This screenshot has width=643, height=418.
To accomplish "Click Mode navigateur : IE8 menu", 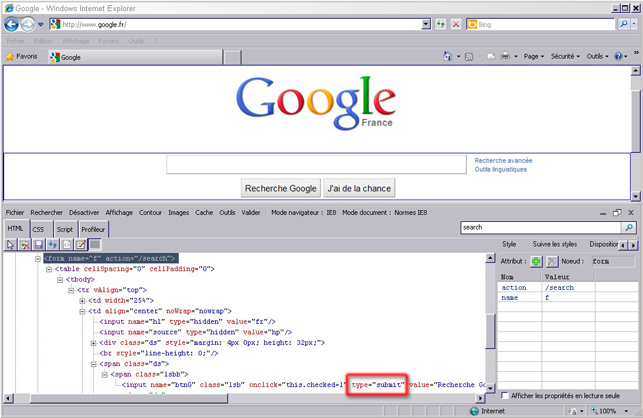I will coord(303,212).
